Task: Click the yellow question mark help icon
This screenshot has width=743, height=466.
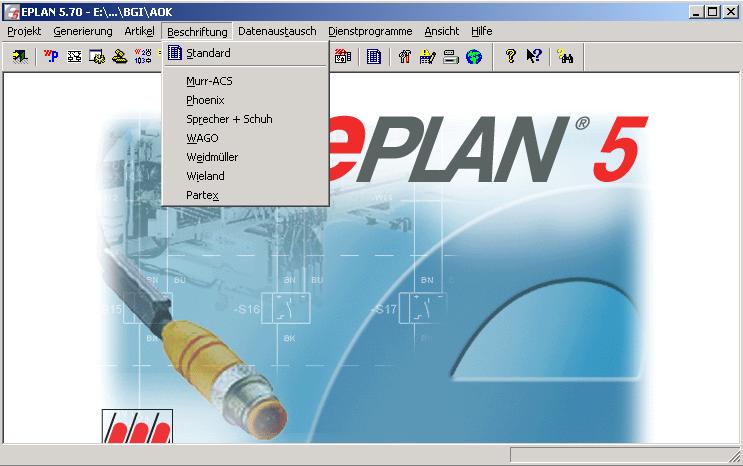Action: click(x=510, y=57)
